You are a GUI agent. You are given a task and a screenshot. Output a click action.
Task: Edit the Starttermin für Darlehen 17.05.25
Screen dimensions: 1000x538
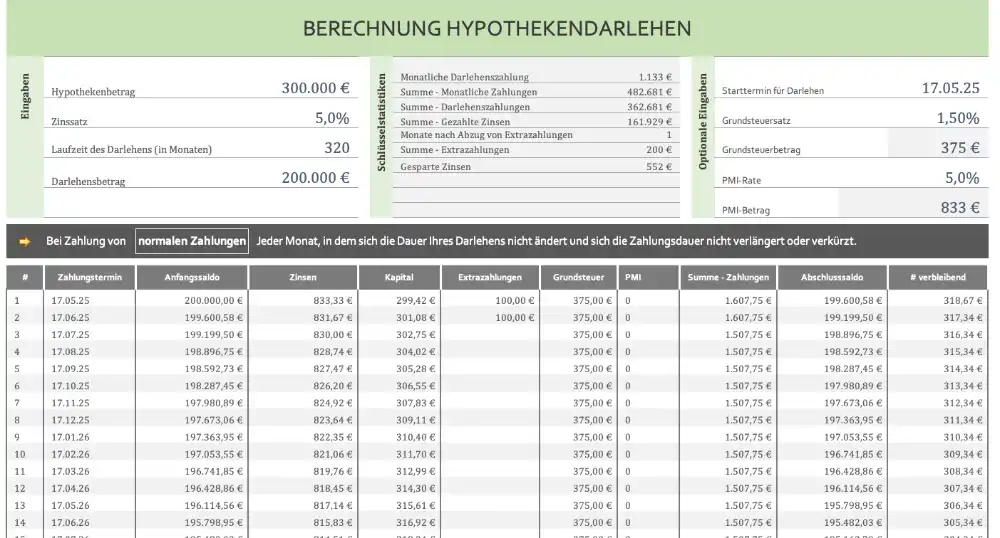(x=950, y=88)
